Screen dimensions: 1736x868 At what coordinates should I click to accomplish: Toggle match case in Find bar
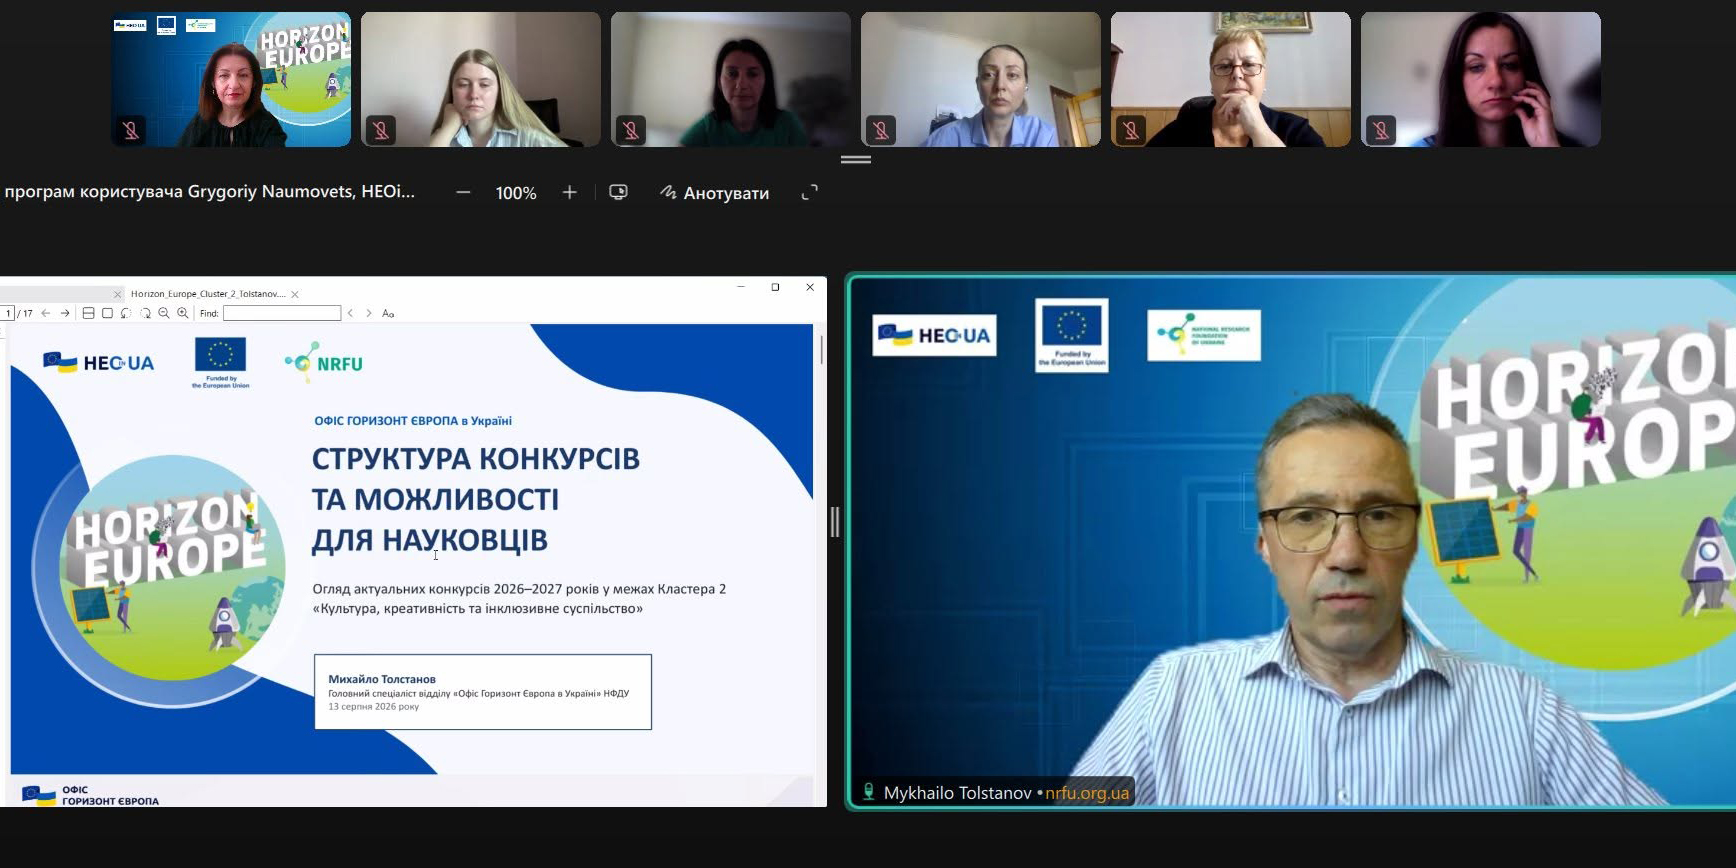388,313
